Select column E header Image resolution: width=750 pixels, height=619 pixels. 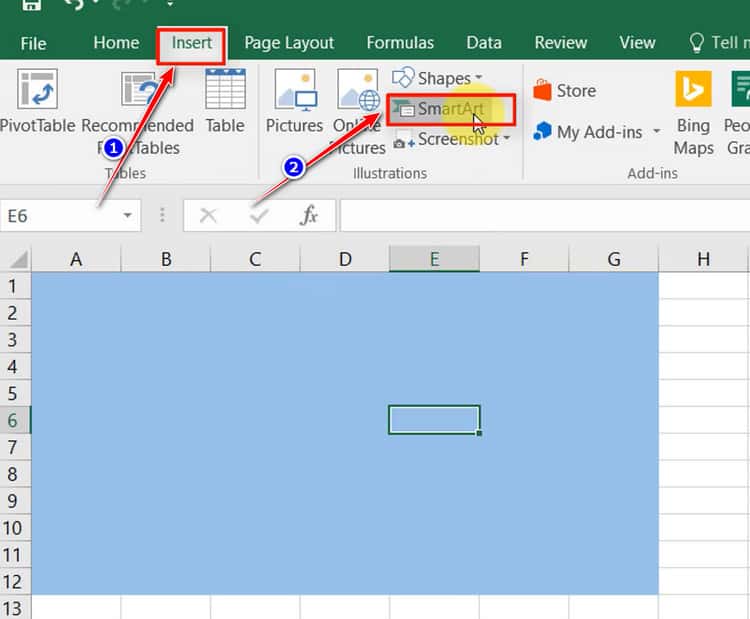(434, 259)
